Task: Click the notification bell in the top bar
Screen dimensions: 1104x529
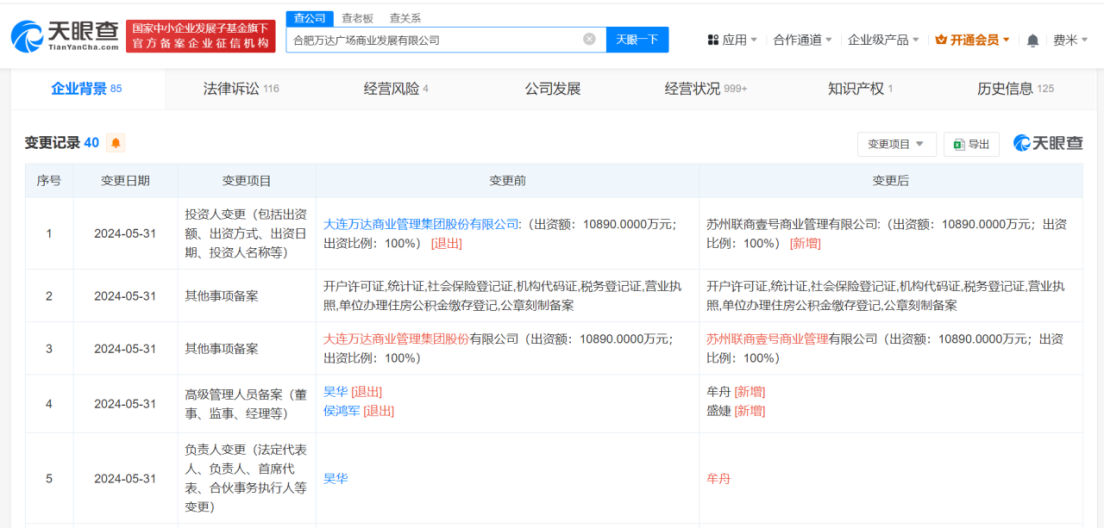Action: click(x=1032, y=40)
